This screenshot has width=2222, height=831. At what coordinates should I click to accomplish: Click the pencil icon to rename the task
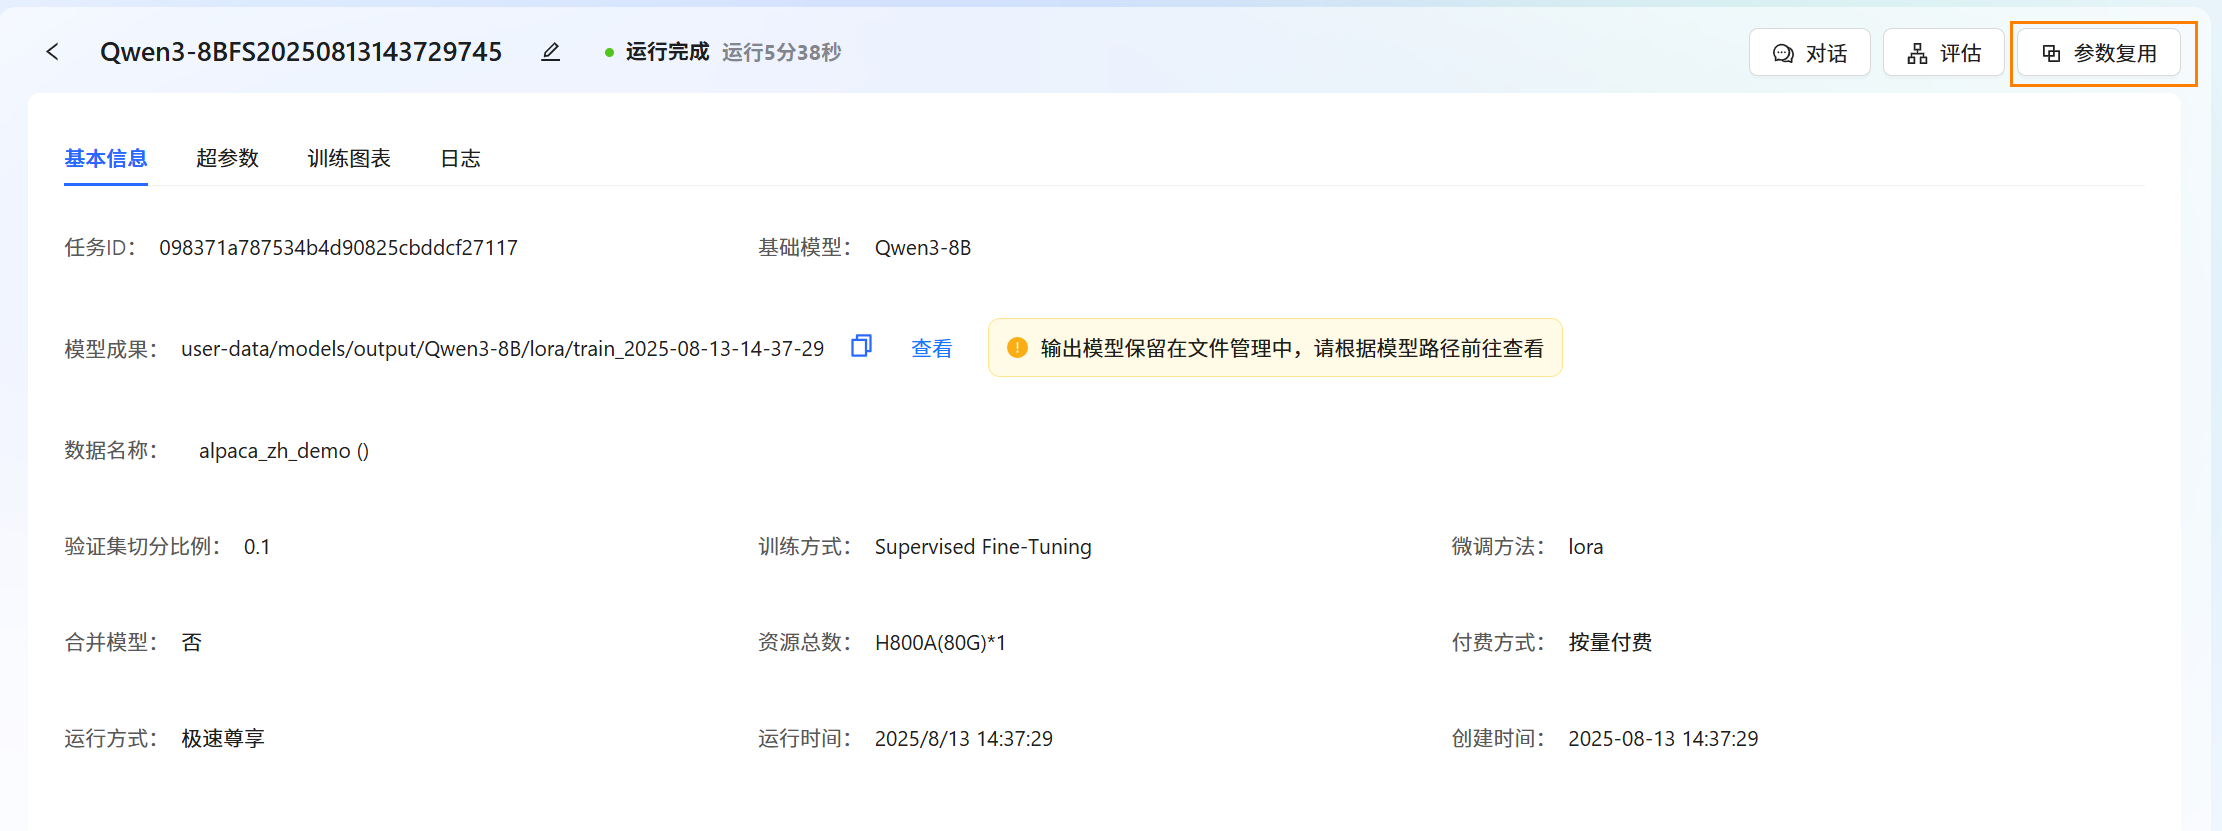tap(550, 52)
